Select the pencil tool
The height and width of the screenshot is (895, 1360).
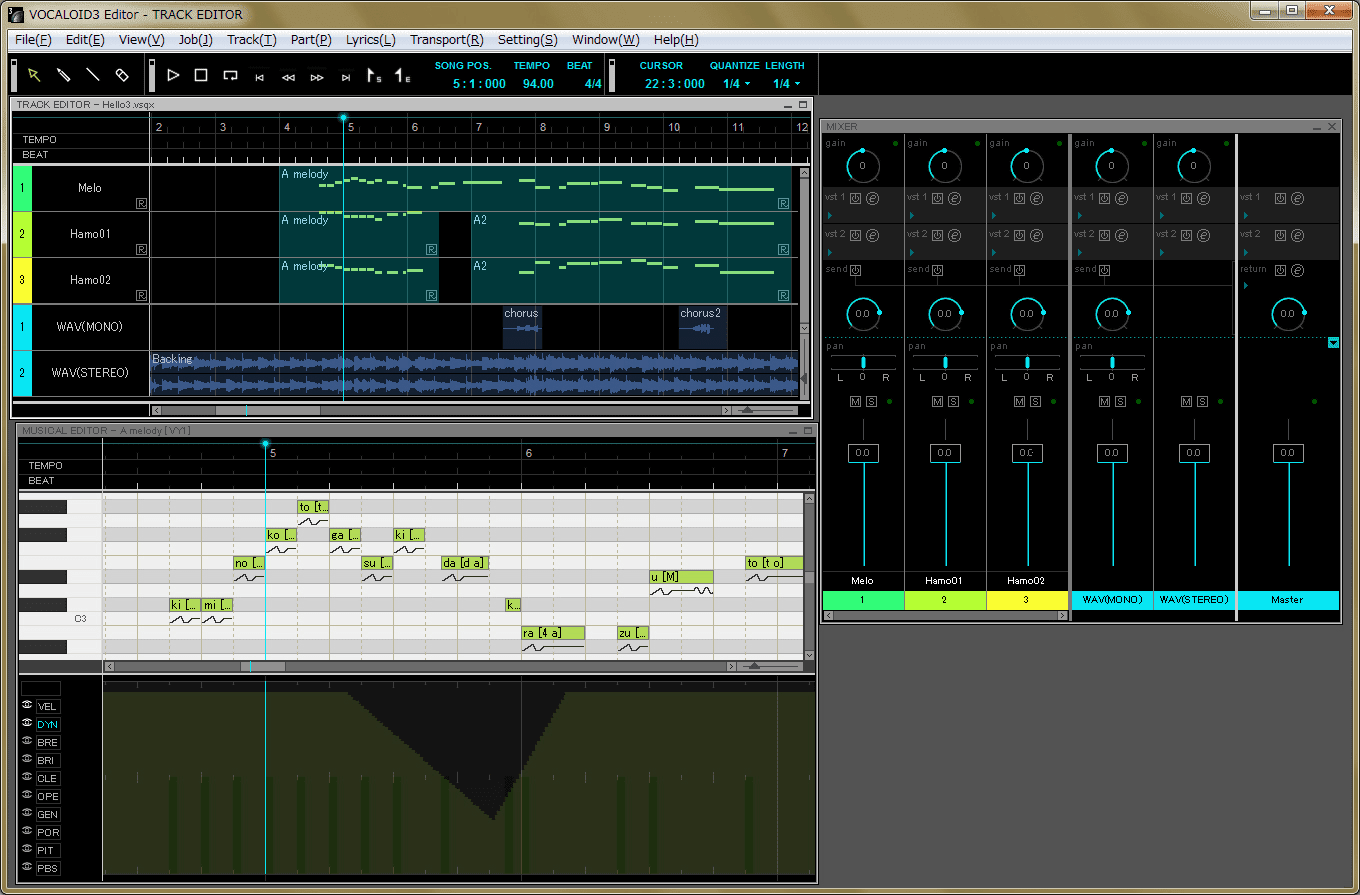pyautogui.click(x=63, y=75)
